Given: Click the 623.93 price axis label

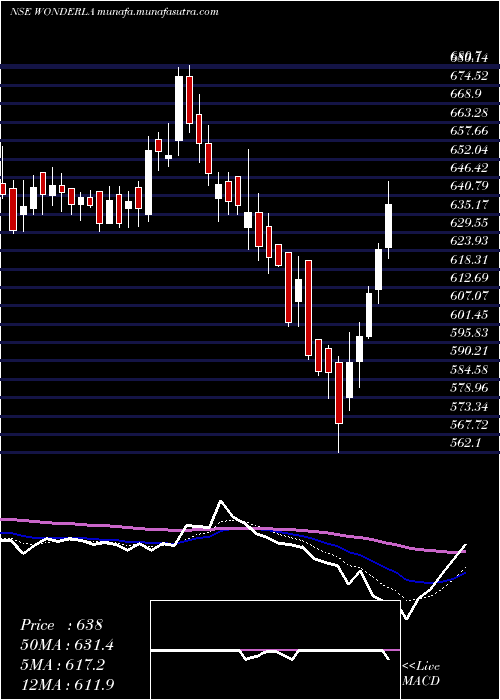Looking at the screenshot, I should 468,242.
